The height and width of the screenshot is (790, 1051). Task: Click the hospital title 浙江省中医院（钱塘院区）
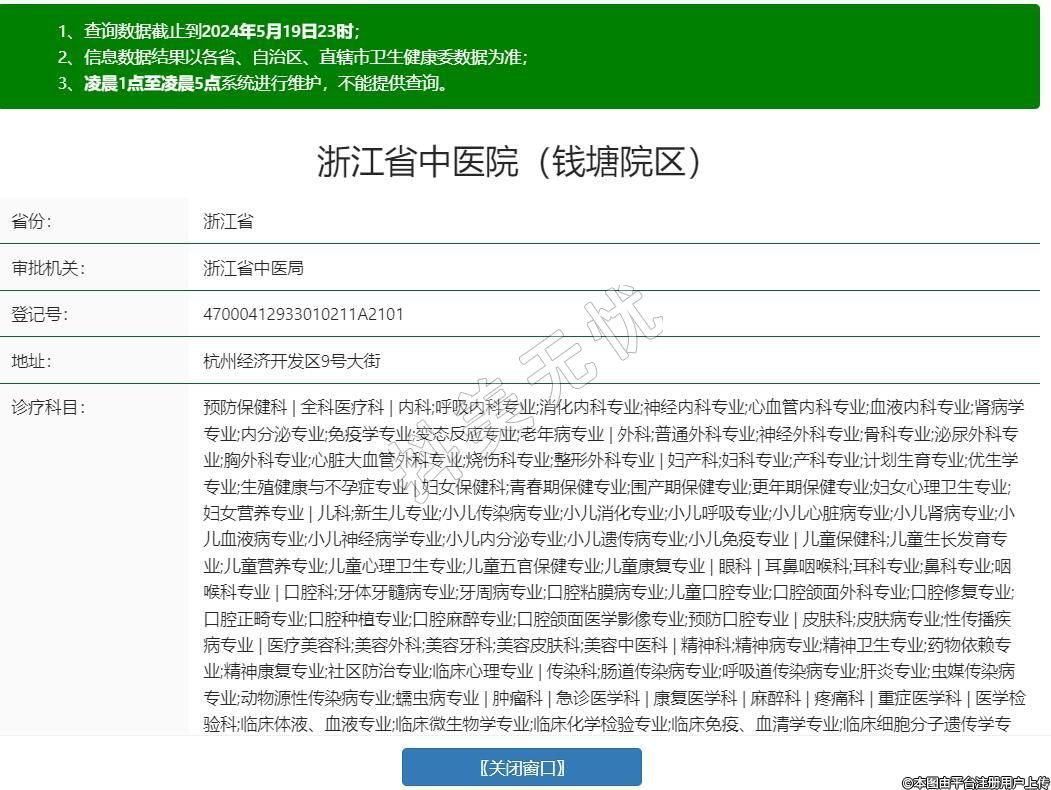click(510, 162)
